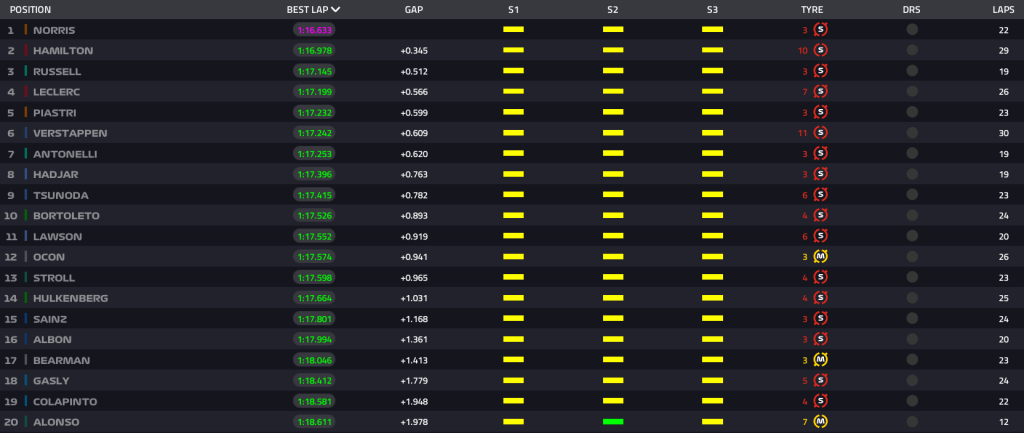The width and height of the screenshot is (1024, 433).
Task: Select Gasly's best lap 1:18.412
Action: [314, 381]
